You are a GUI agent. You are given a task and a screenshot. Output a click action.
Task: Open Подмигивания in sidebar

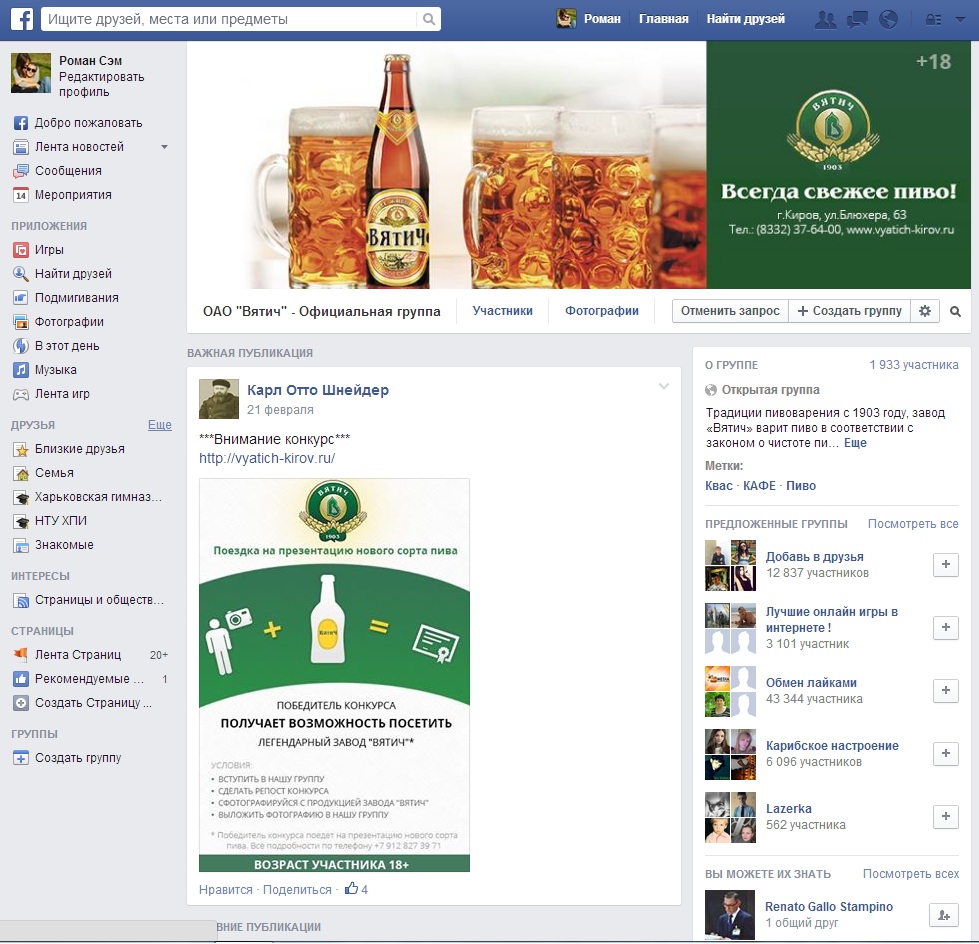(66, 298)
